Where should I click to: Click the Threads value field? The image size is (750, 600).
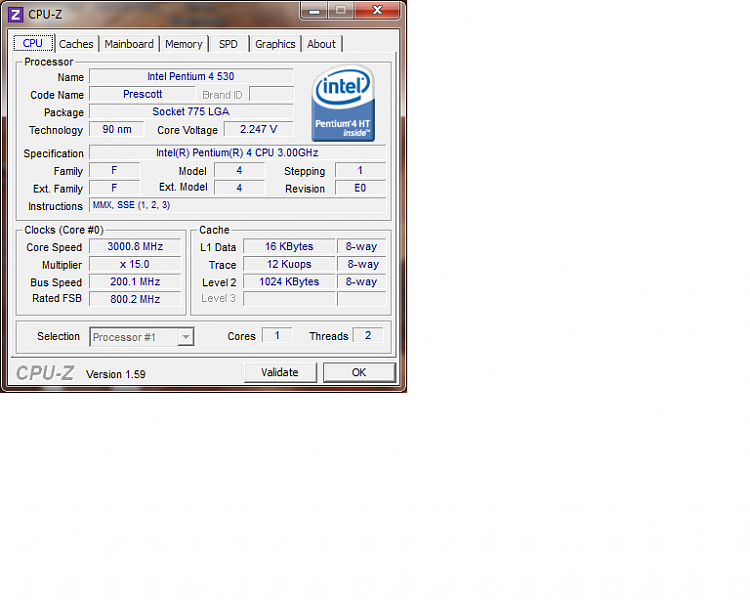368,335
